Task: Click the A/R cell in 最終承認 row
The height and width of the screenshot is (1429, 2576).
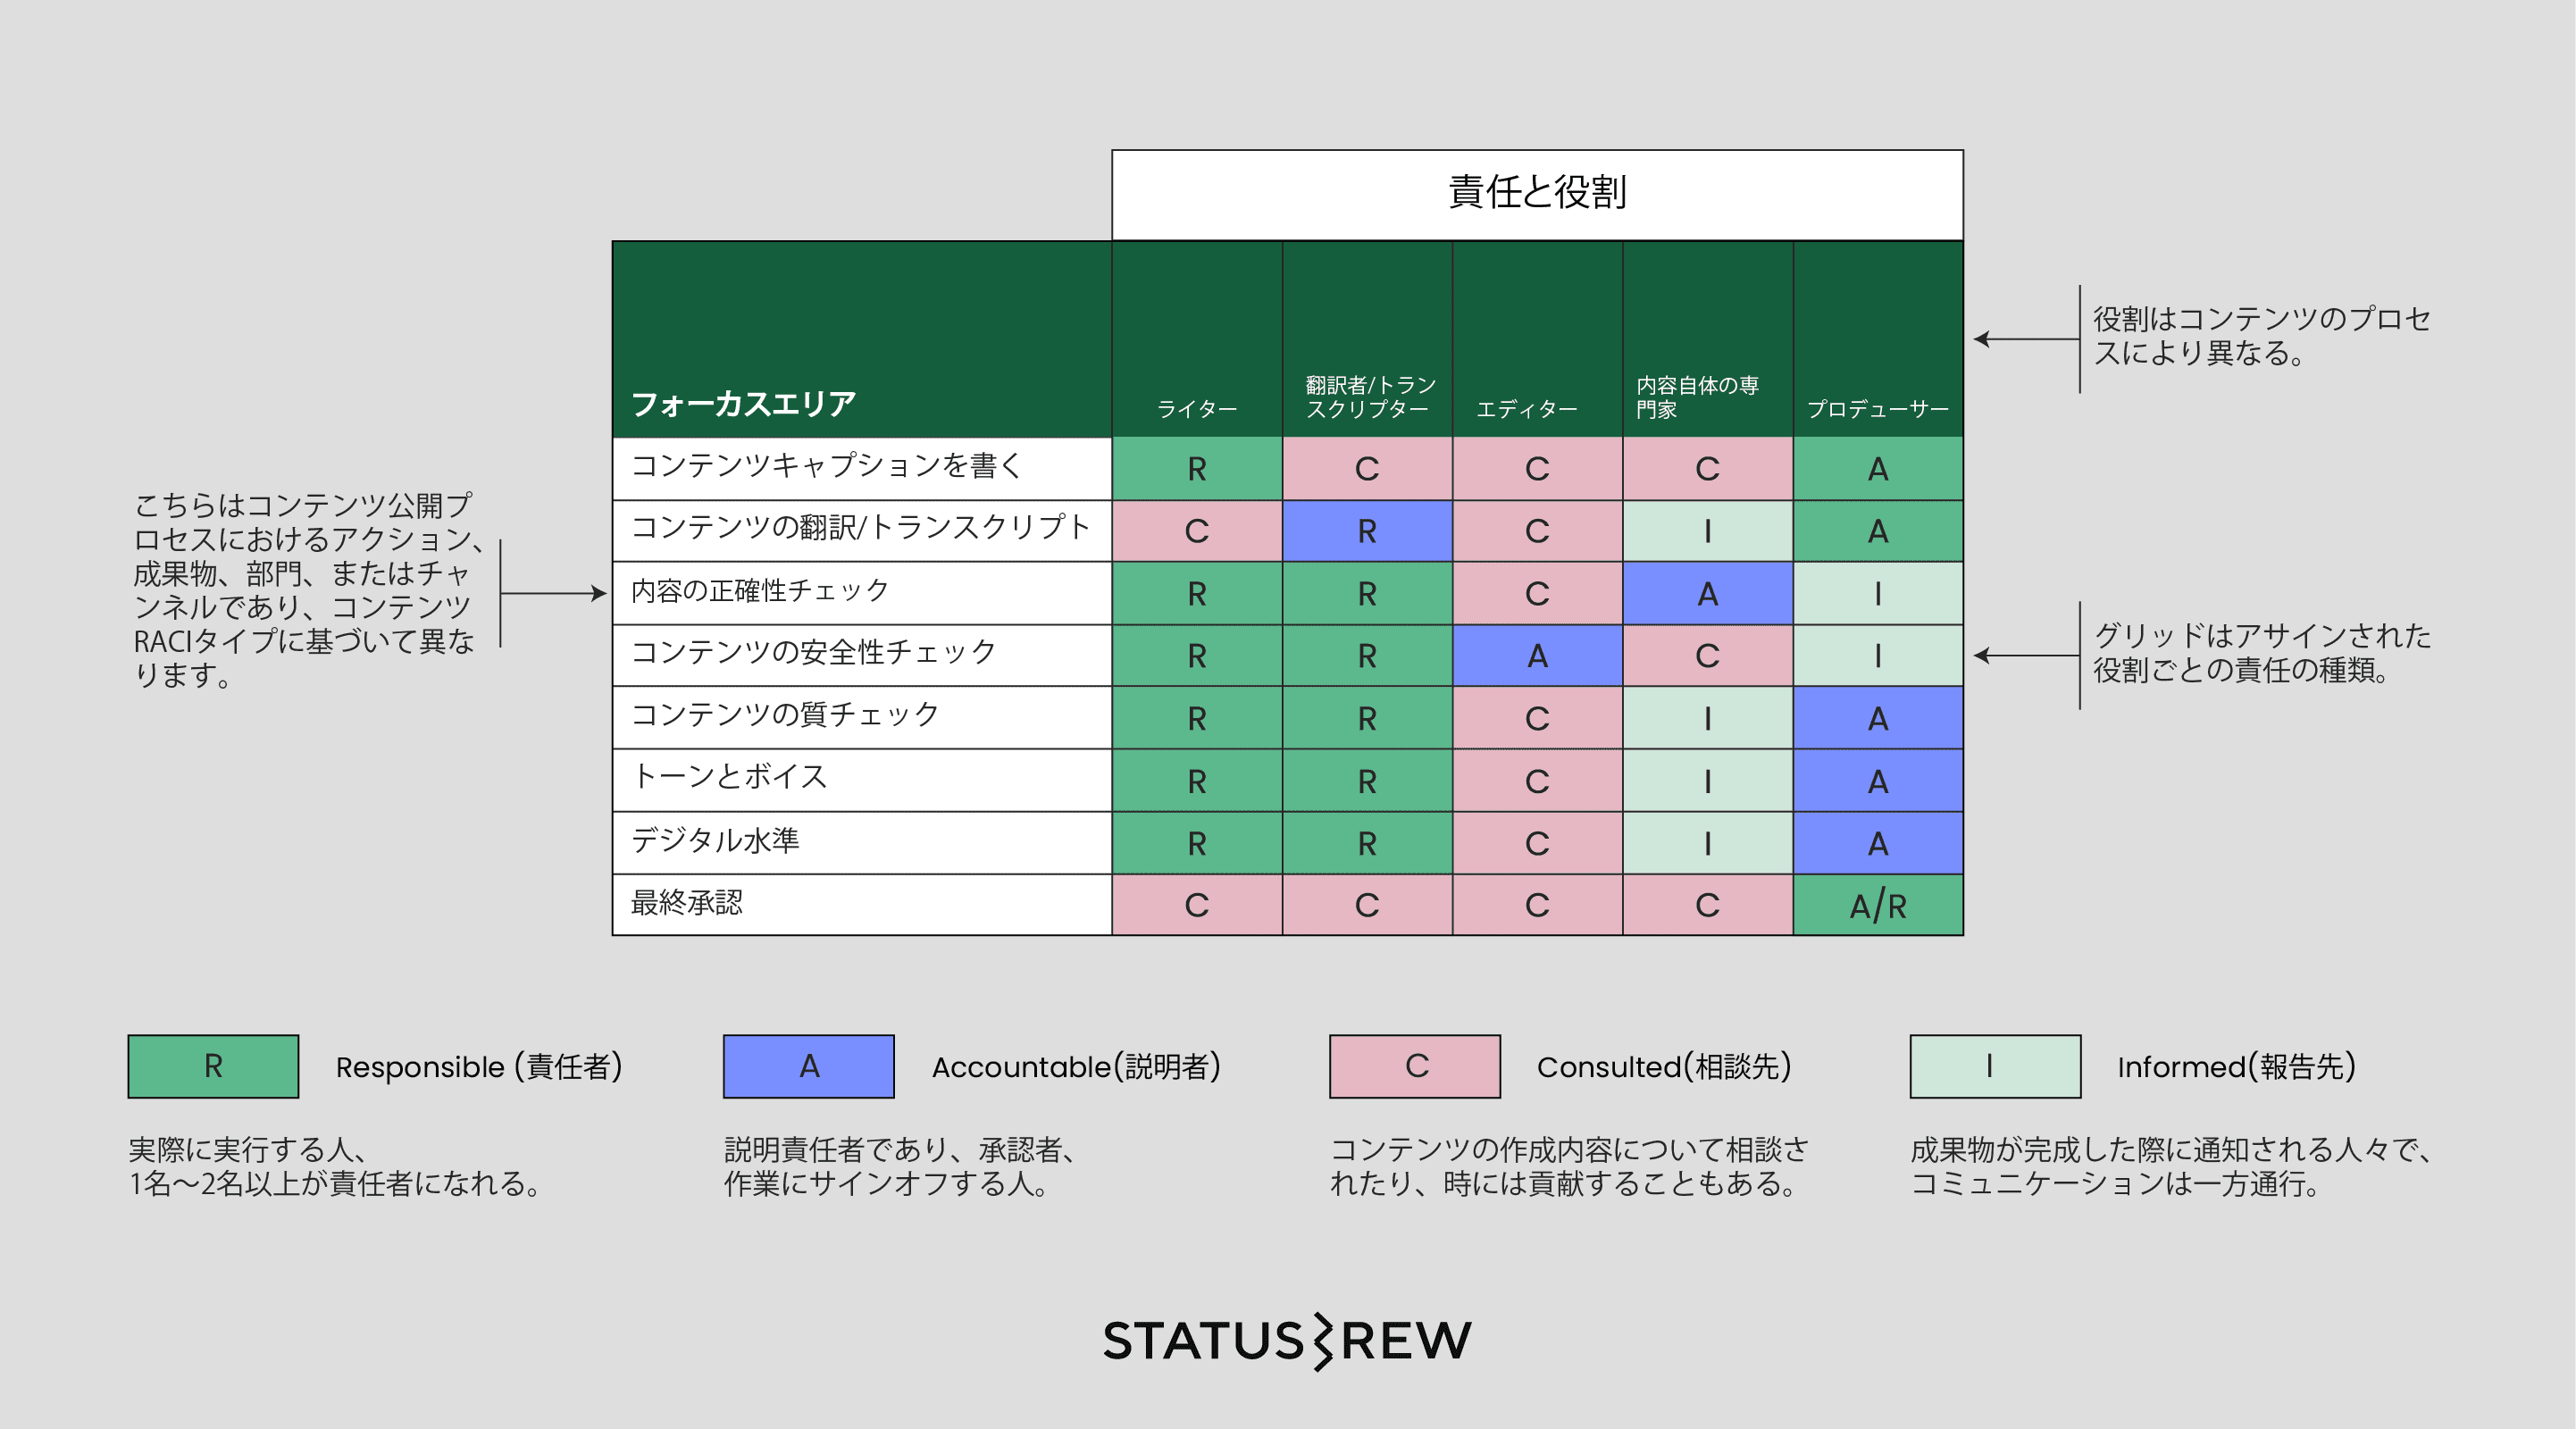Action: point(1877,905)
